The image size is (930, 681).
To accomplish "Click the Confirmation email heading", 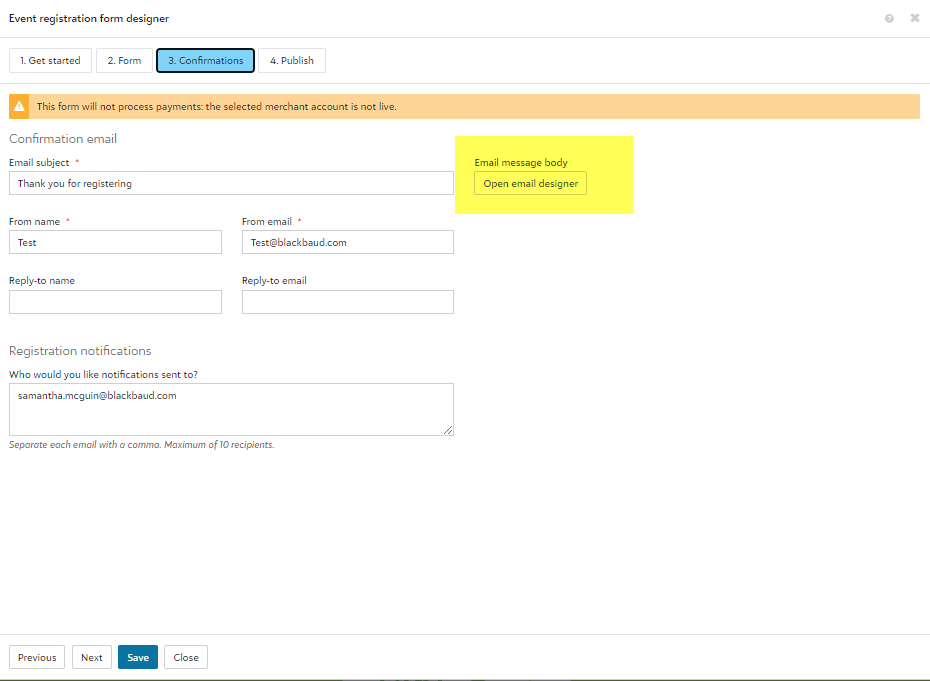I will [x=63, y=139].
